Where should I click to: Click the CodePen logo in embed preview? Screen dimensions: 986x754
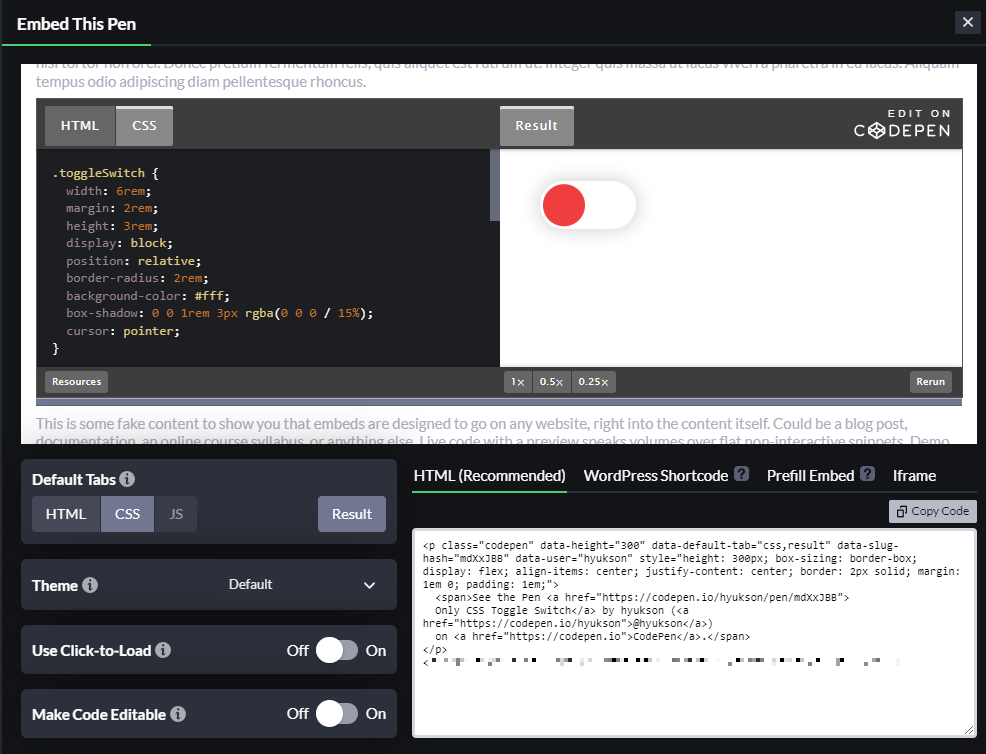(902, 130)
